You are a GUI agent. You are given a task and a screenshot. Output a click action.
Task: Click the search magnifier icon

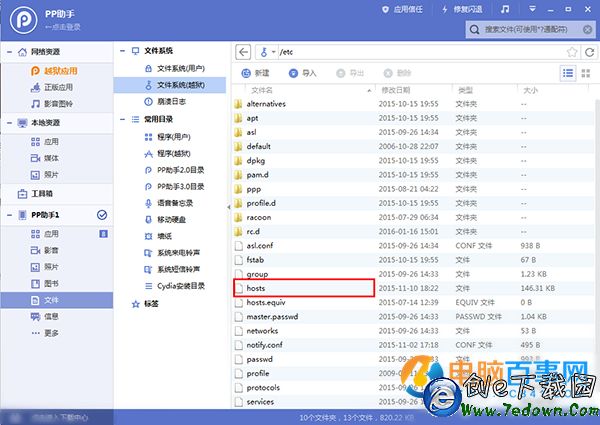point(474,29)
